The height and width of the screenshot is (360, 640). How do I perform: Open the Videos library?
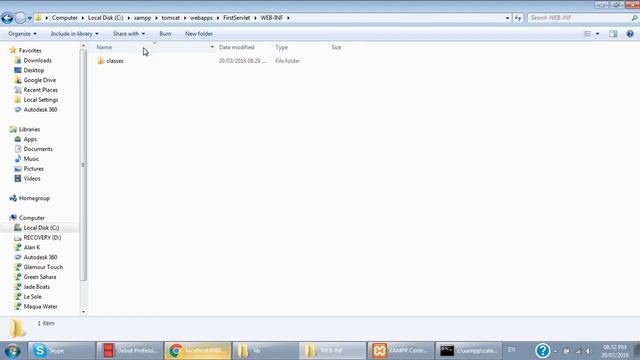(32, 178)
